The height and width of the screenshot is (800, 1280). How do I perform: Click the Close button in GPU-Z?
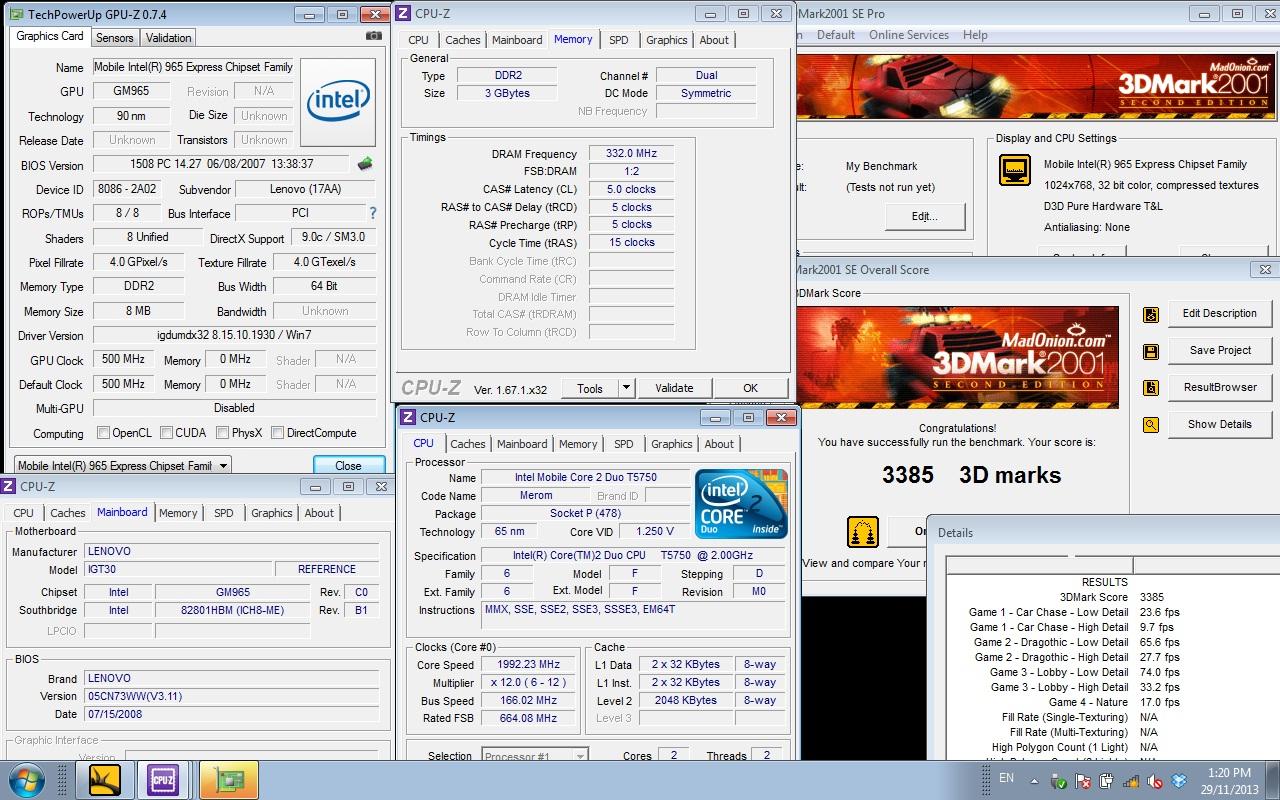(348, 465)
